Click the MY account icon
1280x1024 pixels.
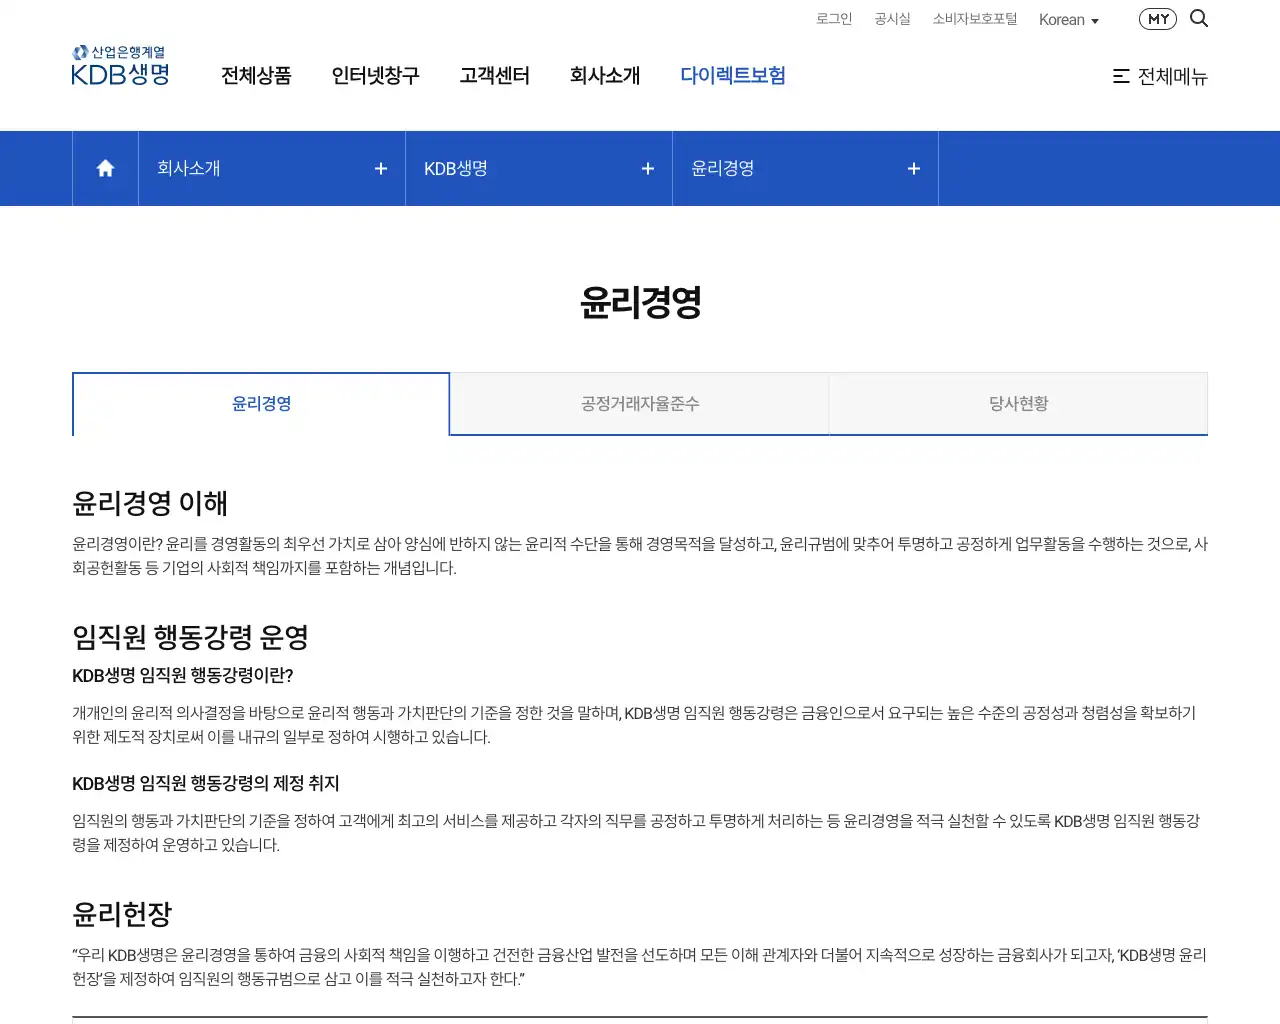point(1157,18)
